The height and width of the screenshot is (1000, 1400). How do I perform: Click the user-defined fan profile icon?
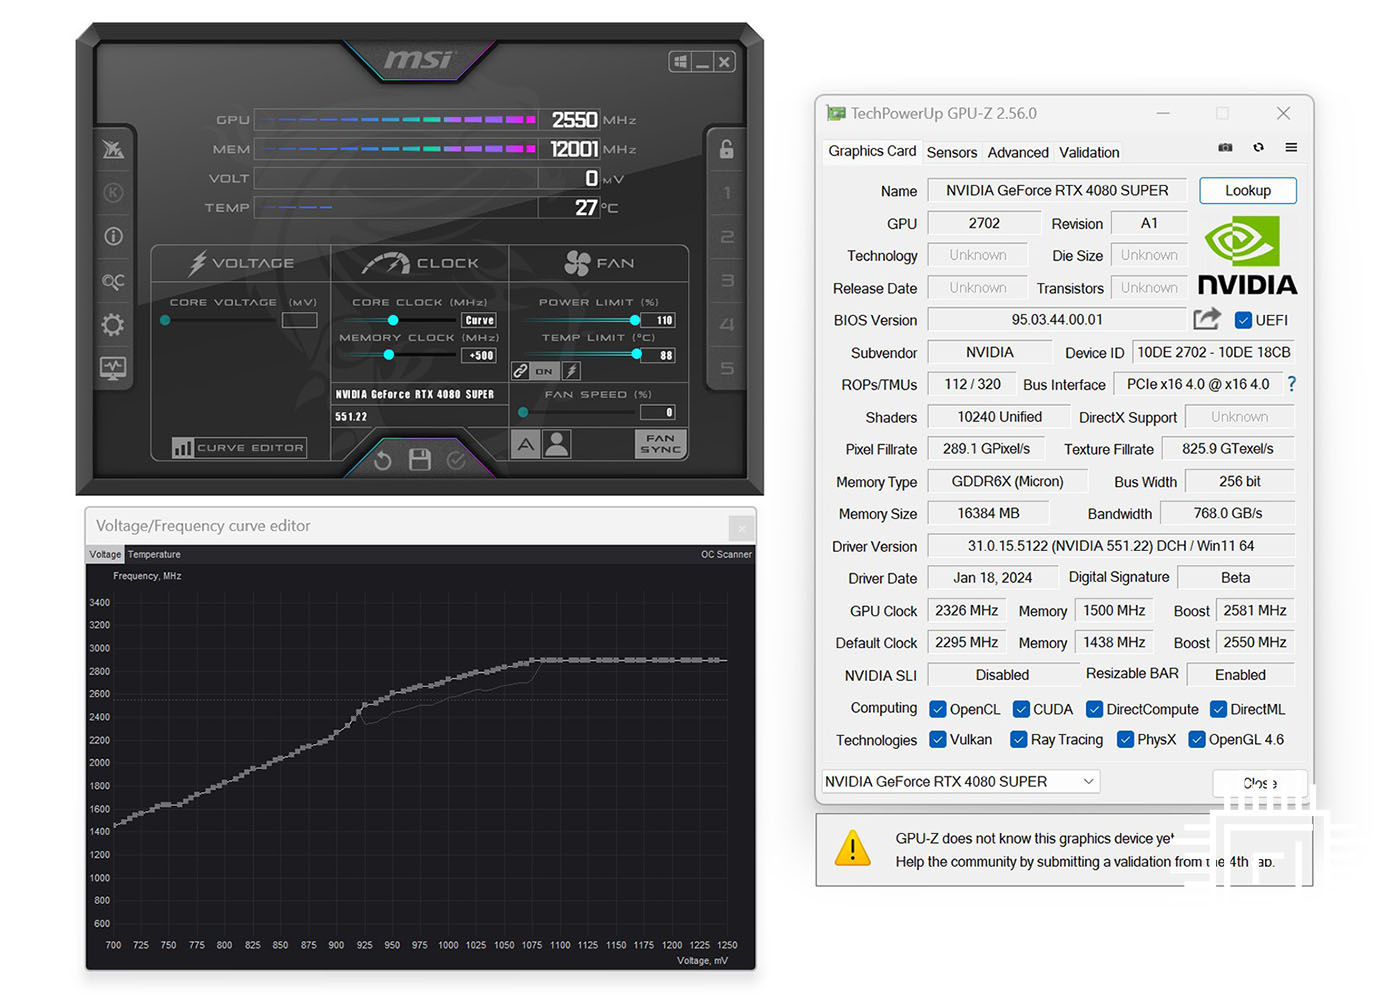pyautogui.click(x=557, y=444)
